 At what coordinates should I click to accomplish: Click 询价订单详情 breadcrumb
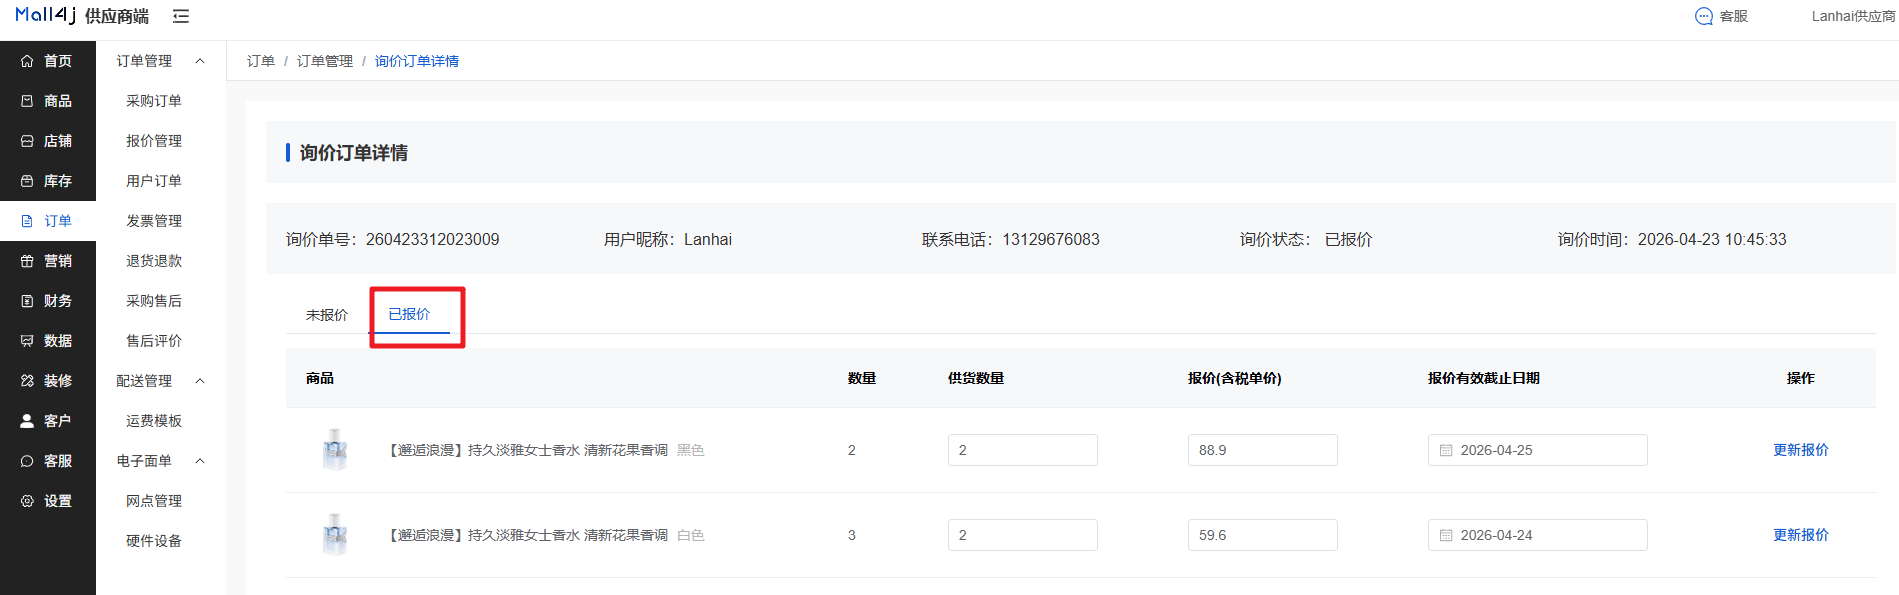point(417,61)
